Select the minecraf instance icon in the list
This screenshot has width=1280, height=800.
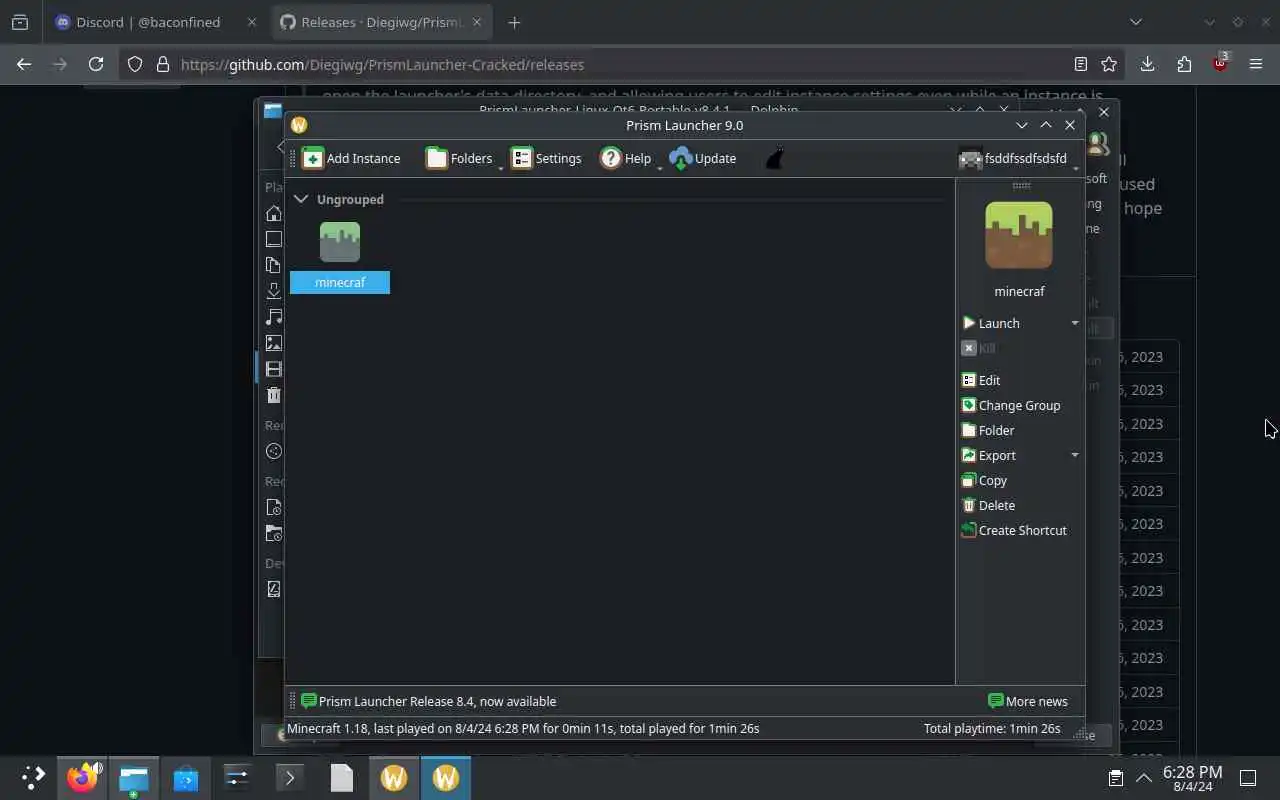click(340, 242)
